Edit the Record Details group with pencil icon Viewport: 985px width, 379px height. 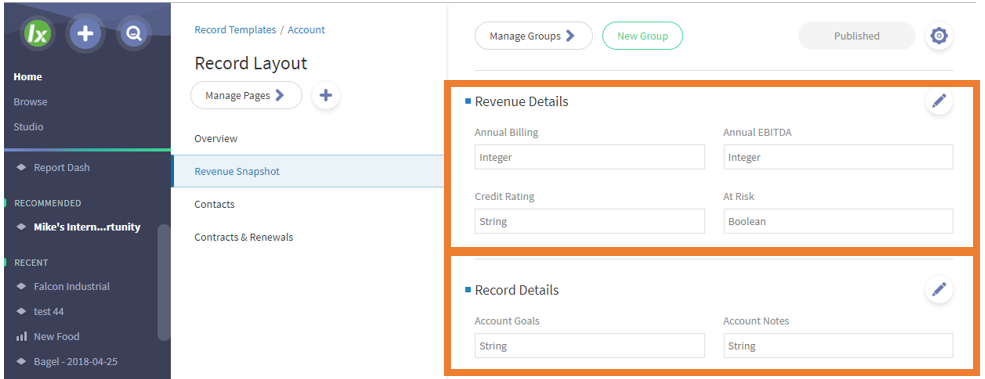(x=939, y=289)
